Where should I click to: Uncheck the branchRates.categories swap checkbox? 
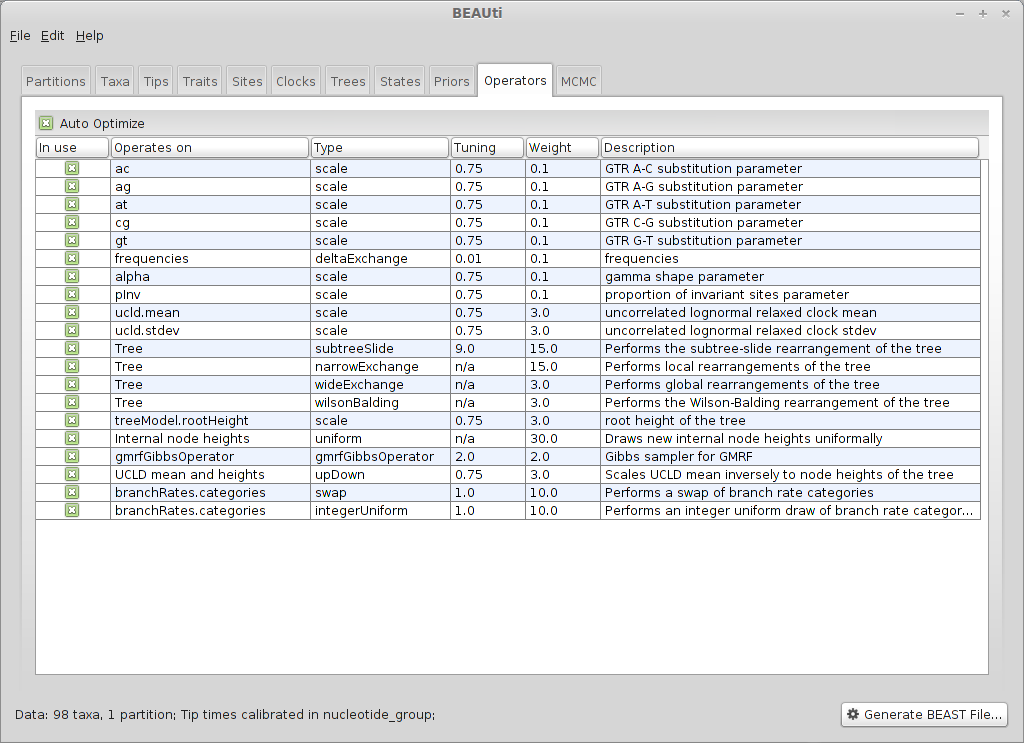pos(72,492)
